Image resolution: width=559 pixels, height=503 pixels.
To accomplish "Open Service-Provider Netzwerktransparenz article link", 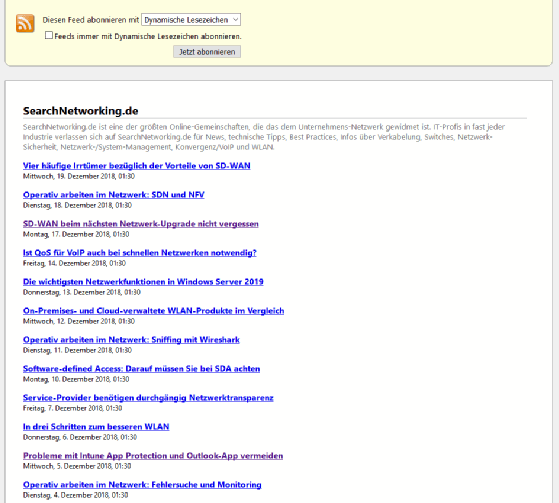I will coord(148,398).
